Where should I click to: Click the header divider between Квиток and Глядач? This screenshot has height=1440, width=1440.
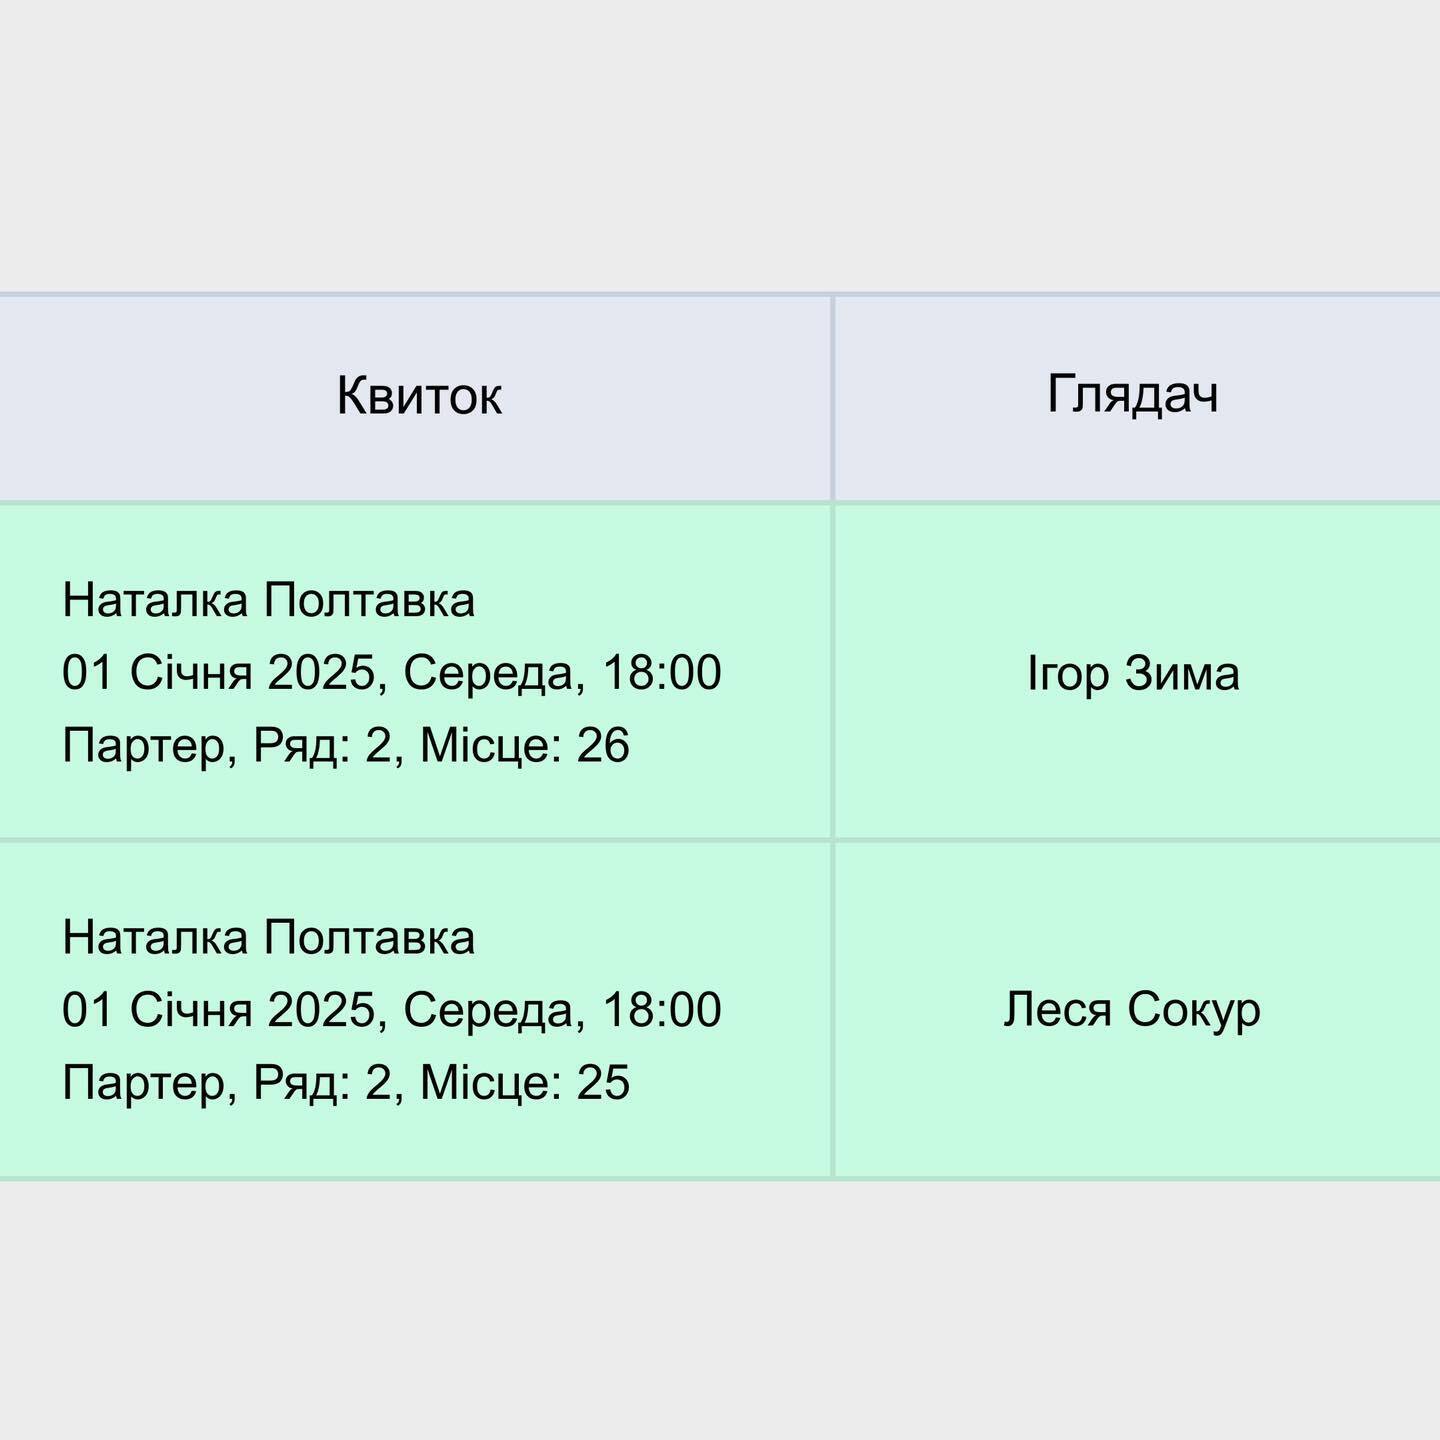pos(832,398)
